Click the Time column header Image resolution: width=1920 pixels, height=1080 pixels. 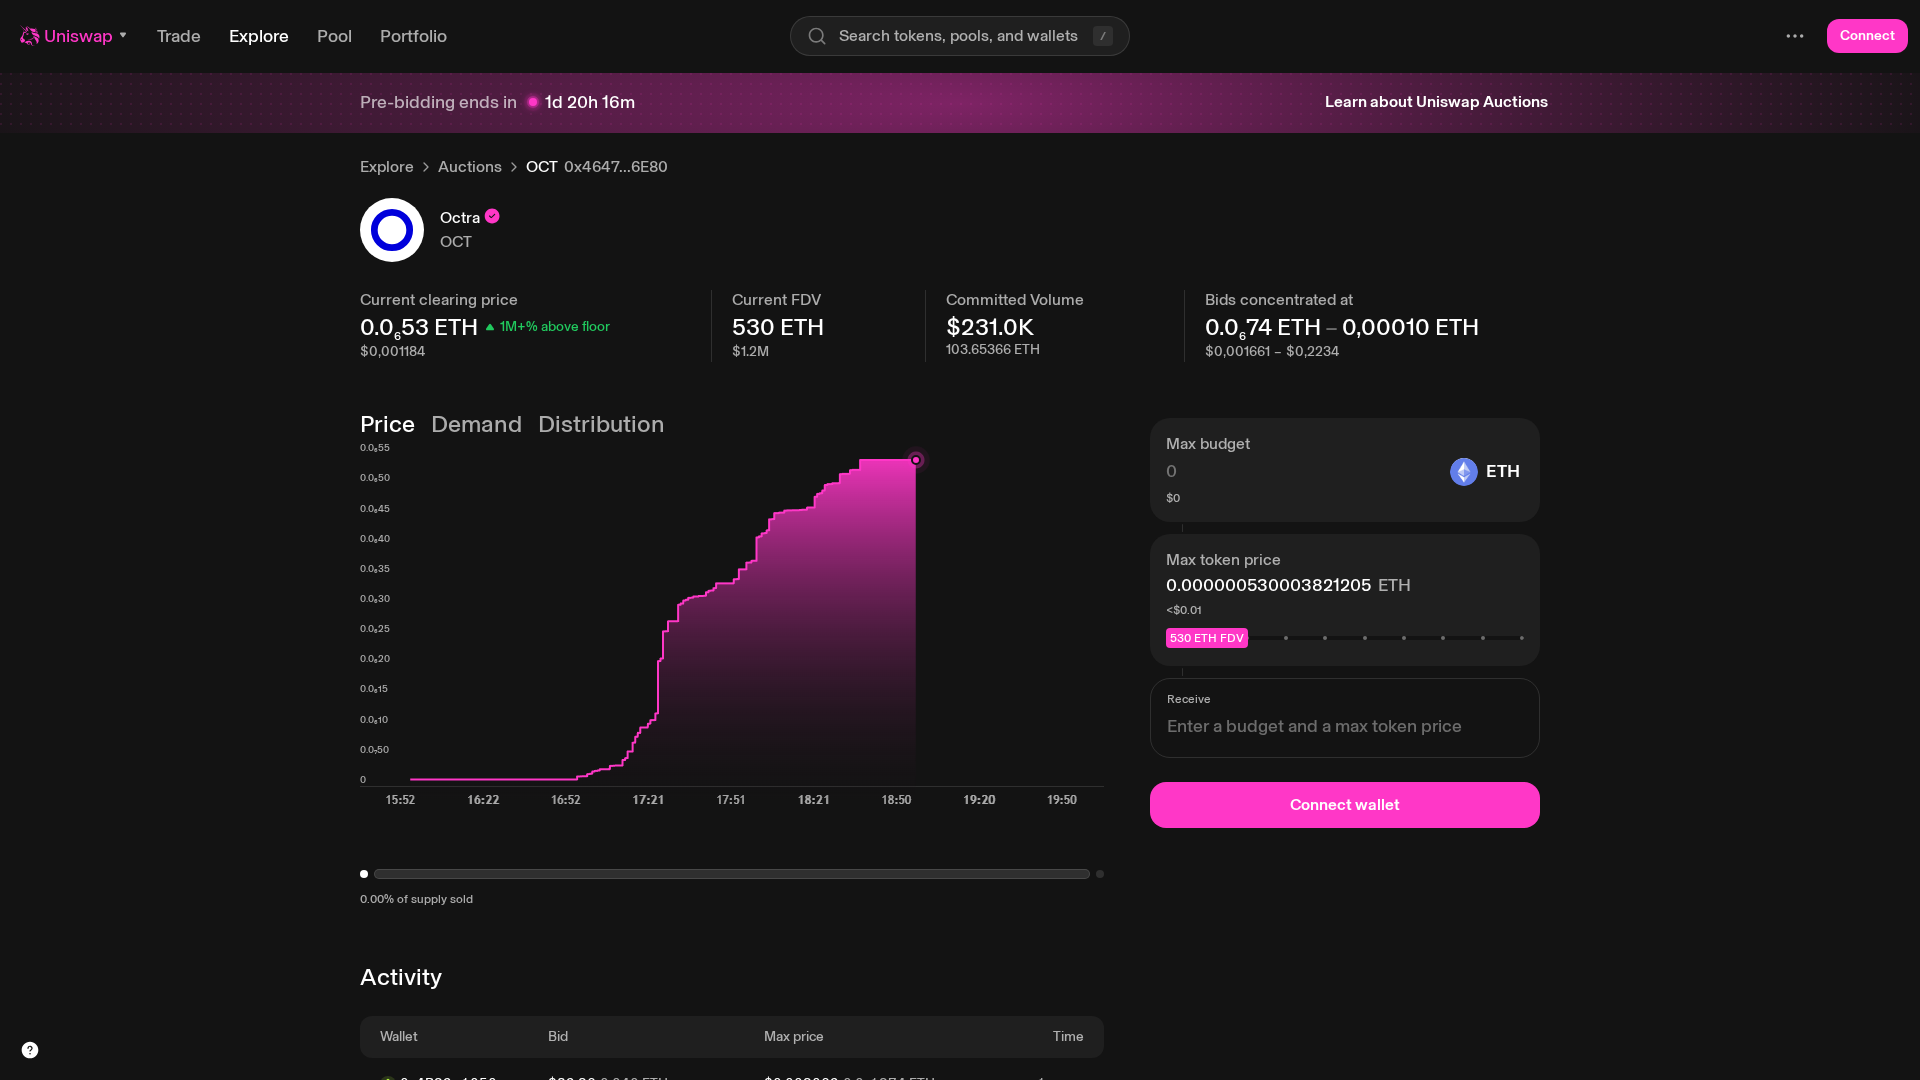point(1068,1037)
